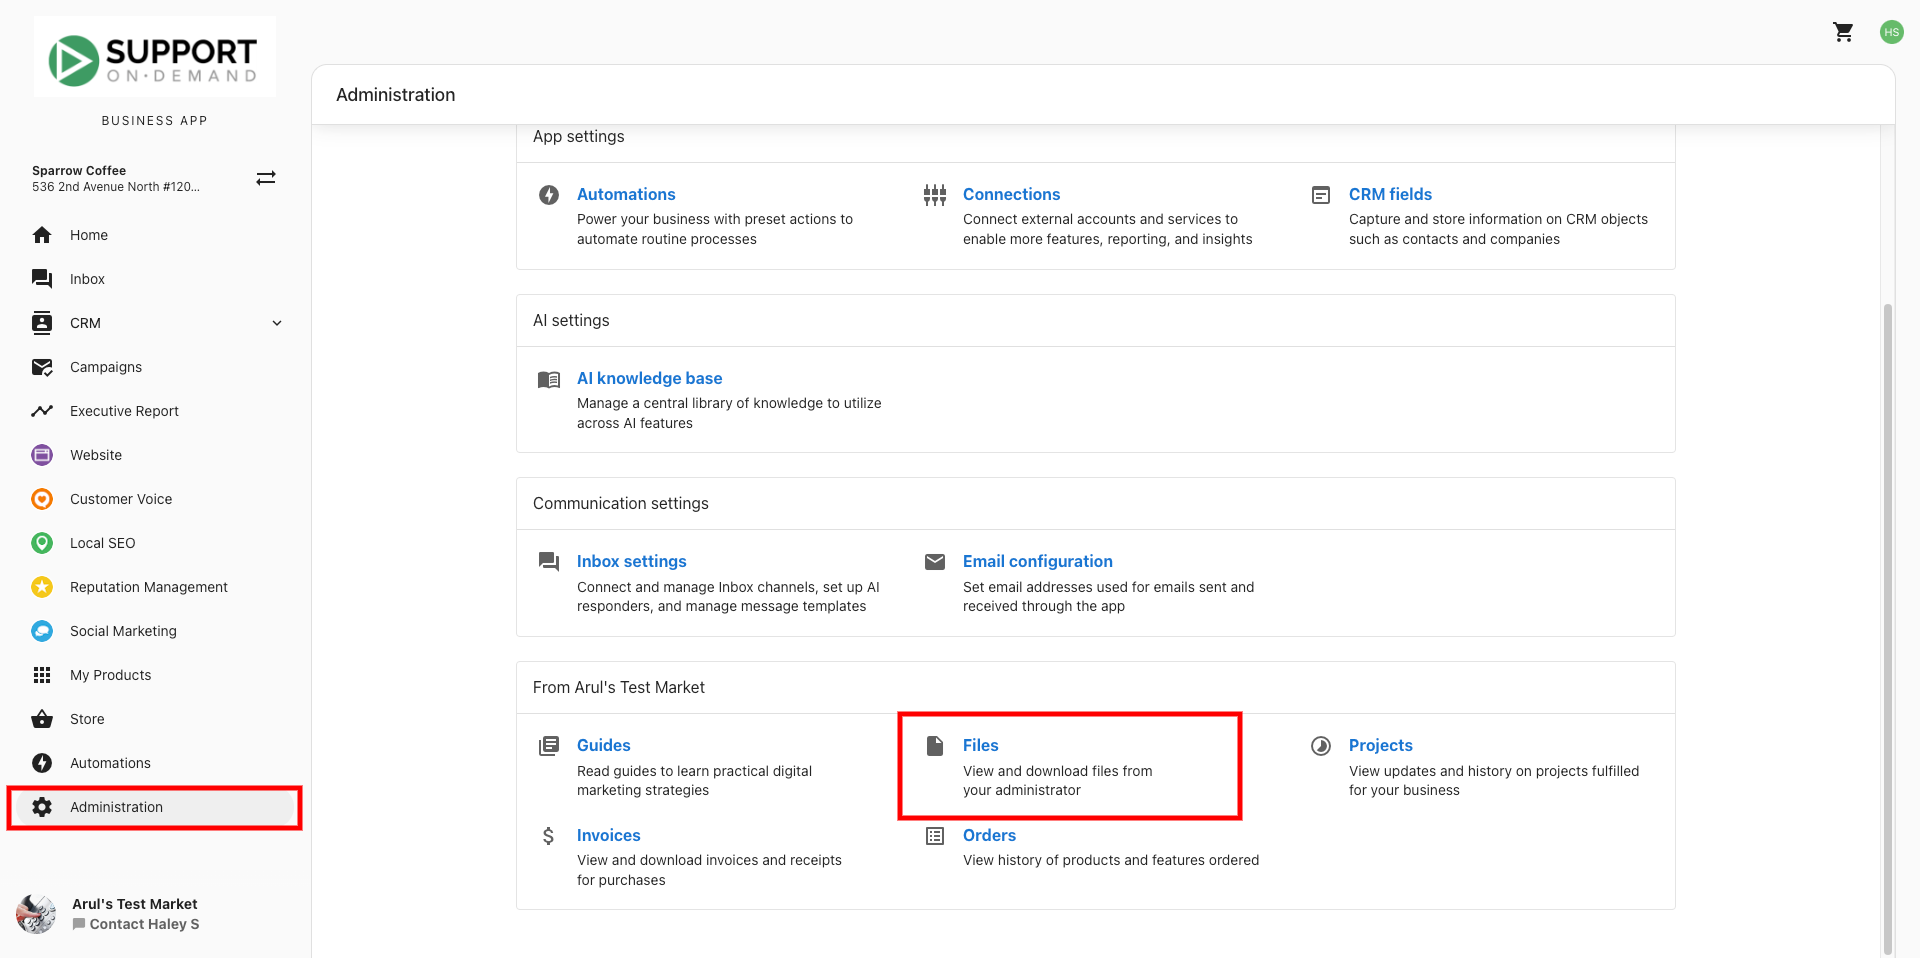1920x958 pixels.
Task: Expand the CRM menu chevron
Action: pos(277,323)
